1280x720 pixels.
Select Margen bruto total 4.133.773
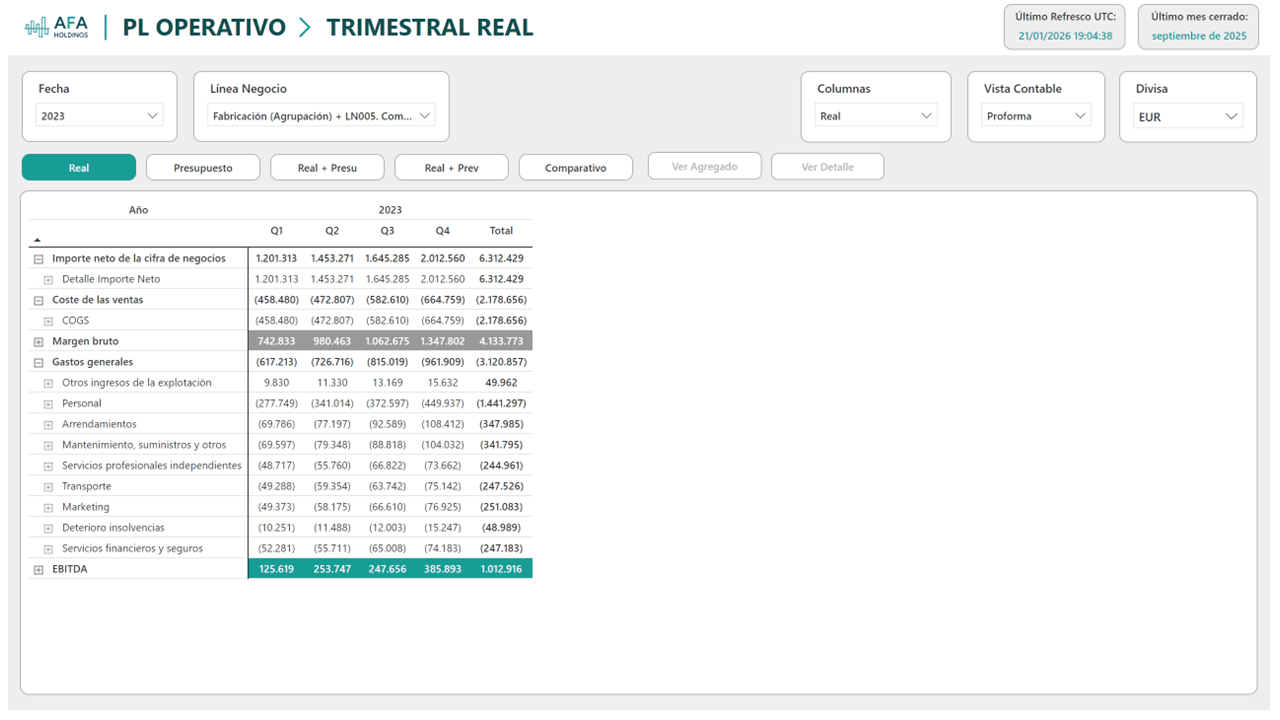(x=502, y=341)
